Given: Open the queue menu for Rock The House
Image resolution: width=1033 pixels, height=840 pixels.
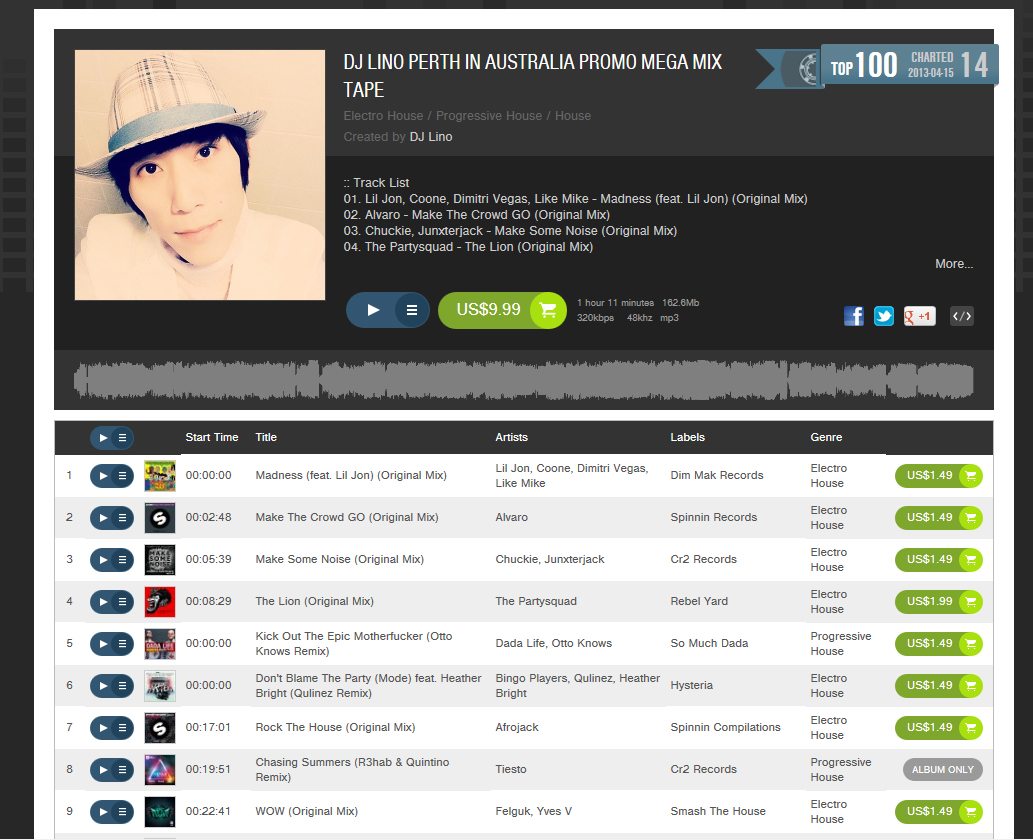Looking at the screenshot, I should point(123,728).
